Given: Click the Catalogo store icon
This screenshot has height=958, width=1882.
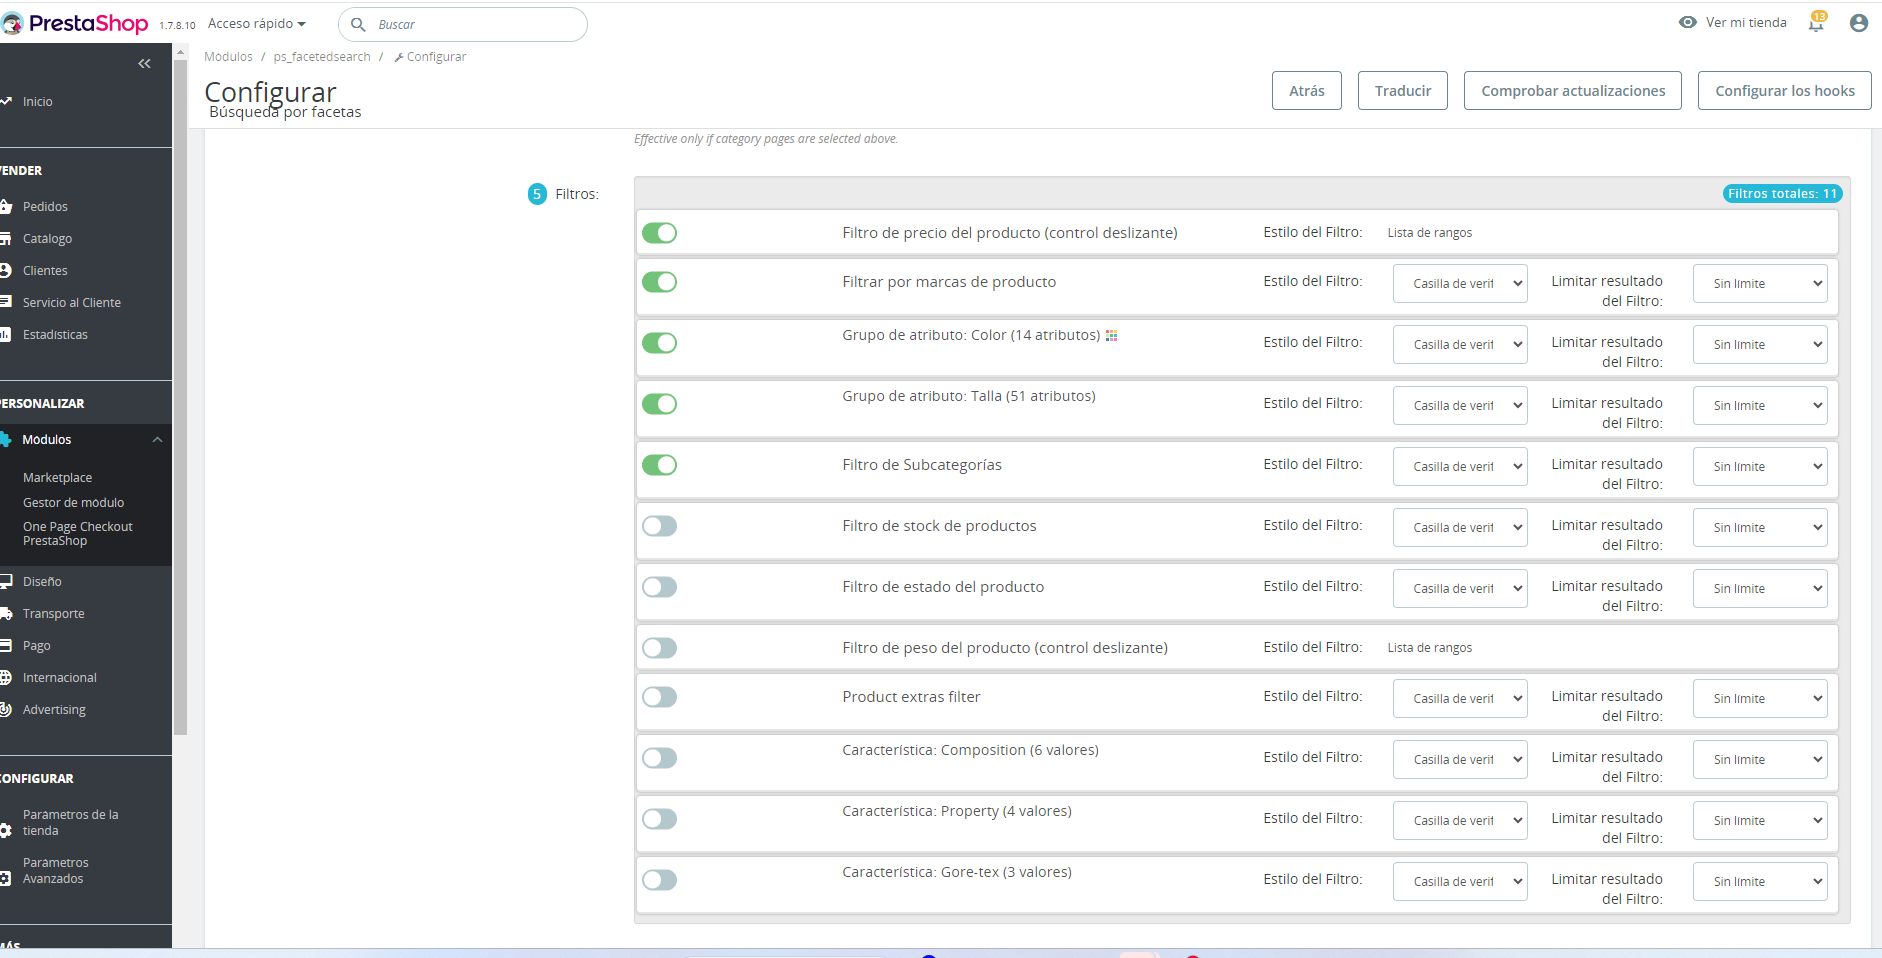Looking at the screenshot, I should (6, 239).
